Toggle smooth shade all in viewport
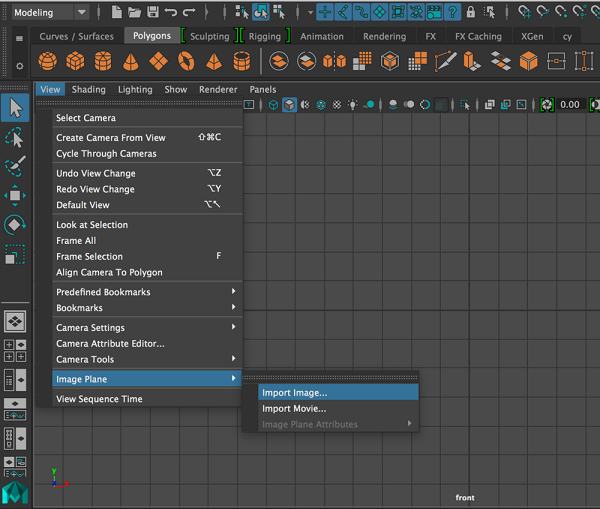This screenshot has height=509, width=600. click(x=289, y=105)
